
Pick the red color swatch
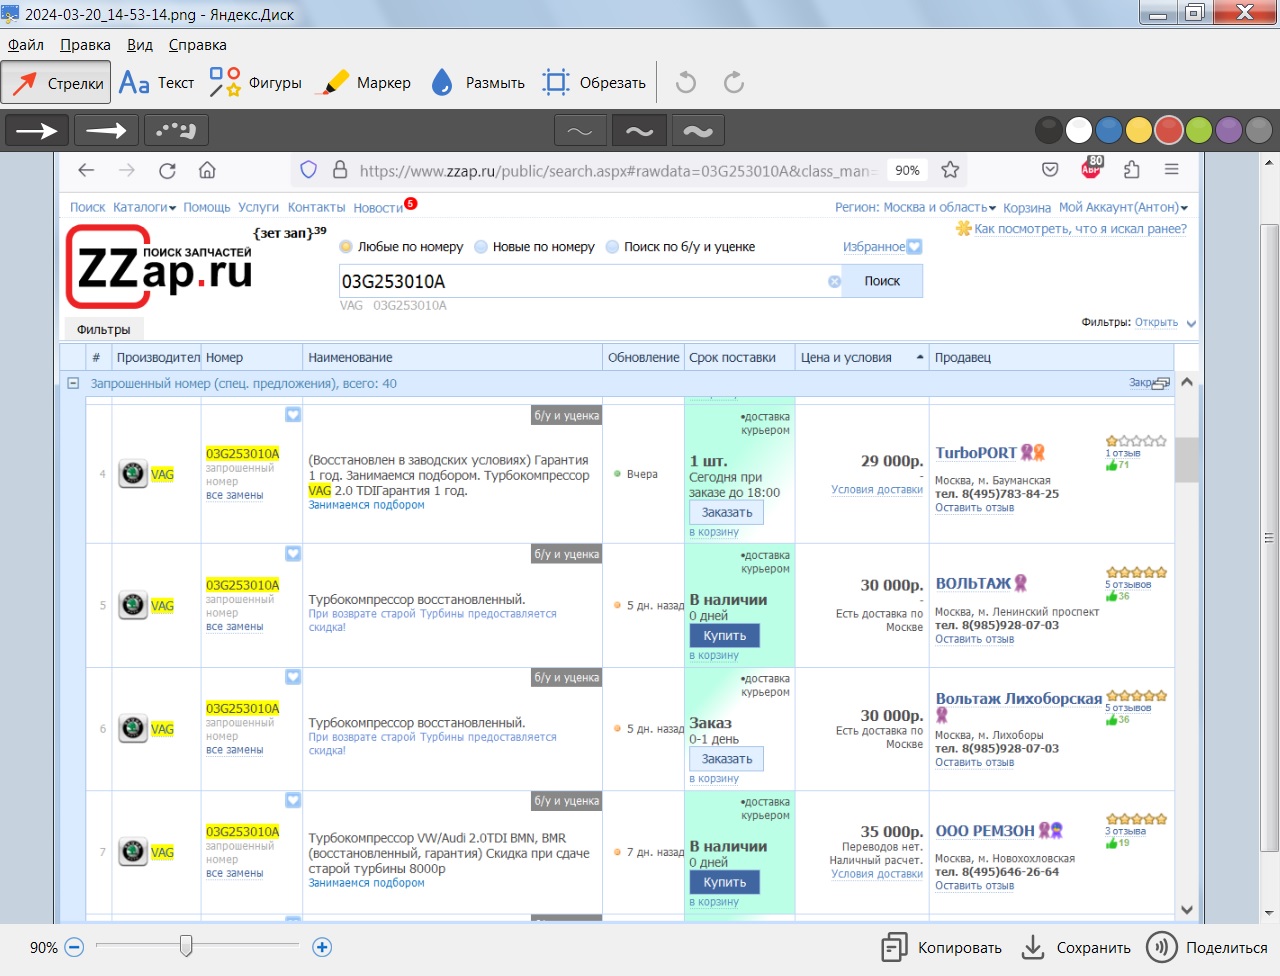click(x=1169, y=130)
